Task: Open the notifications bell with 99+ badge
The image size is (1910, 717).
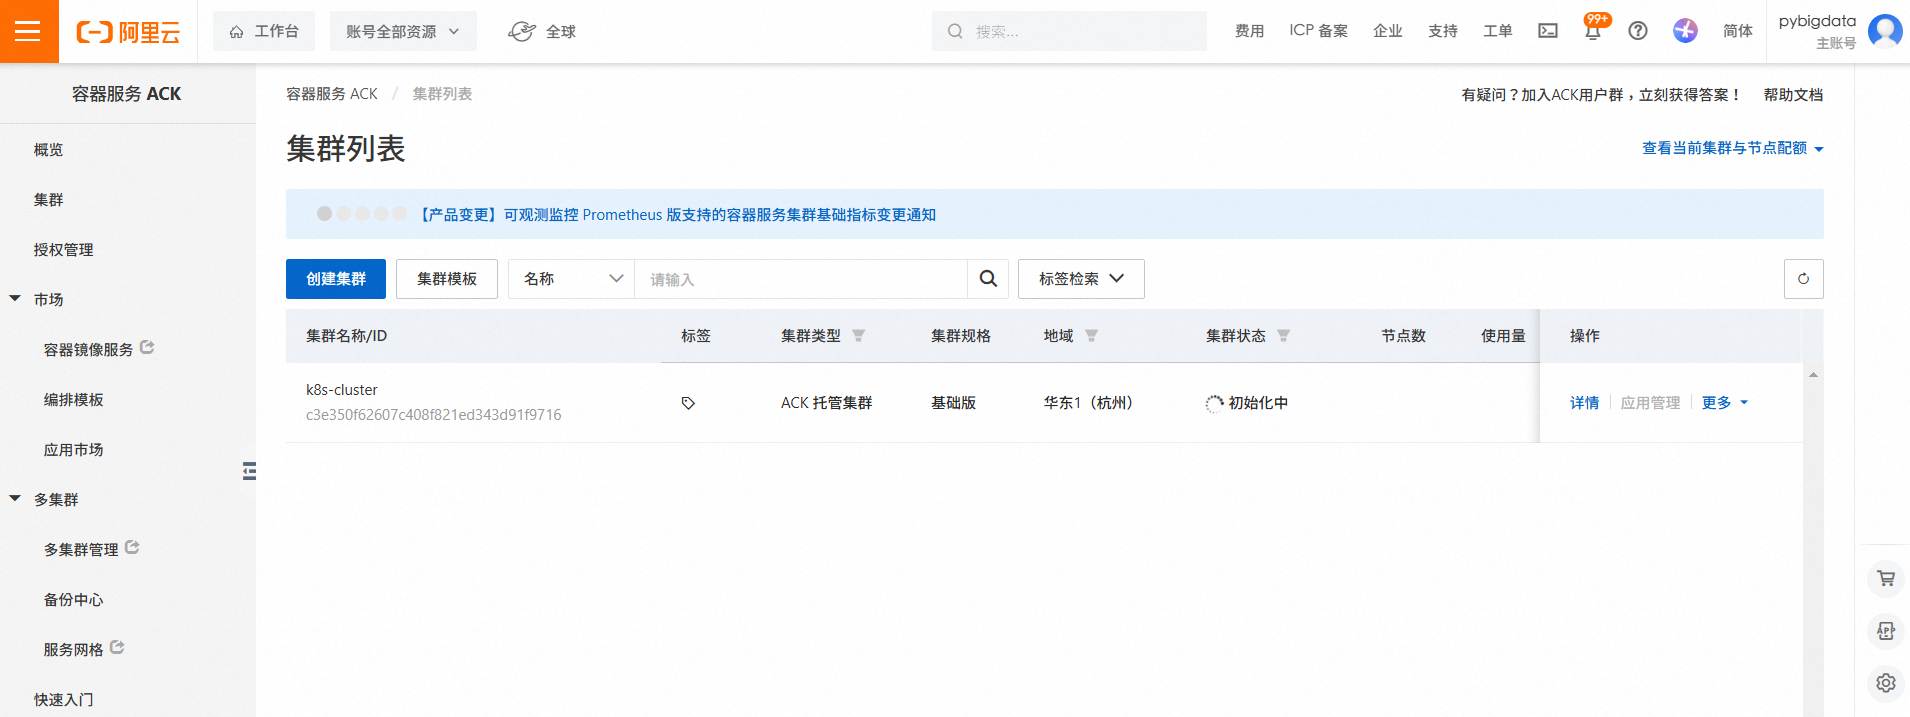Action: coord(1593,31)
